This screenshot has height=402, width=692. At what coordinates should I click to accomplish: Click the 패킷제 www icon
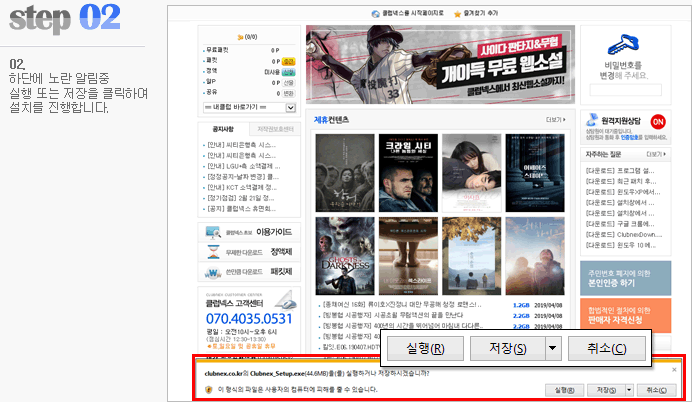213,272
